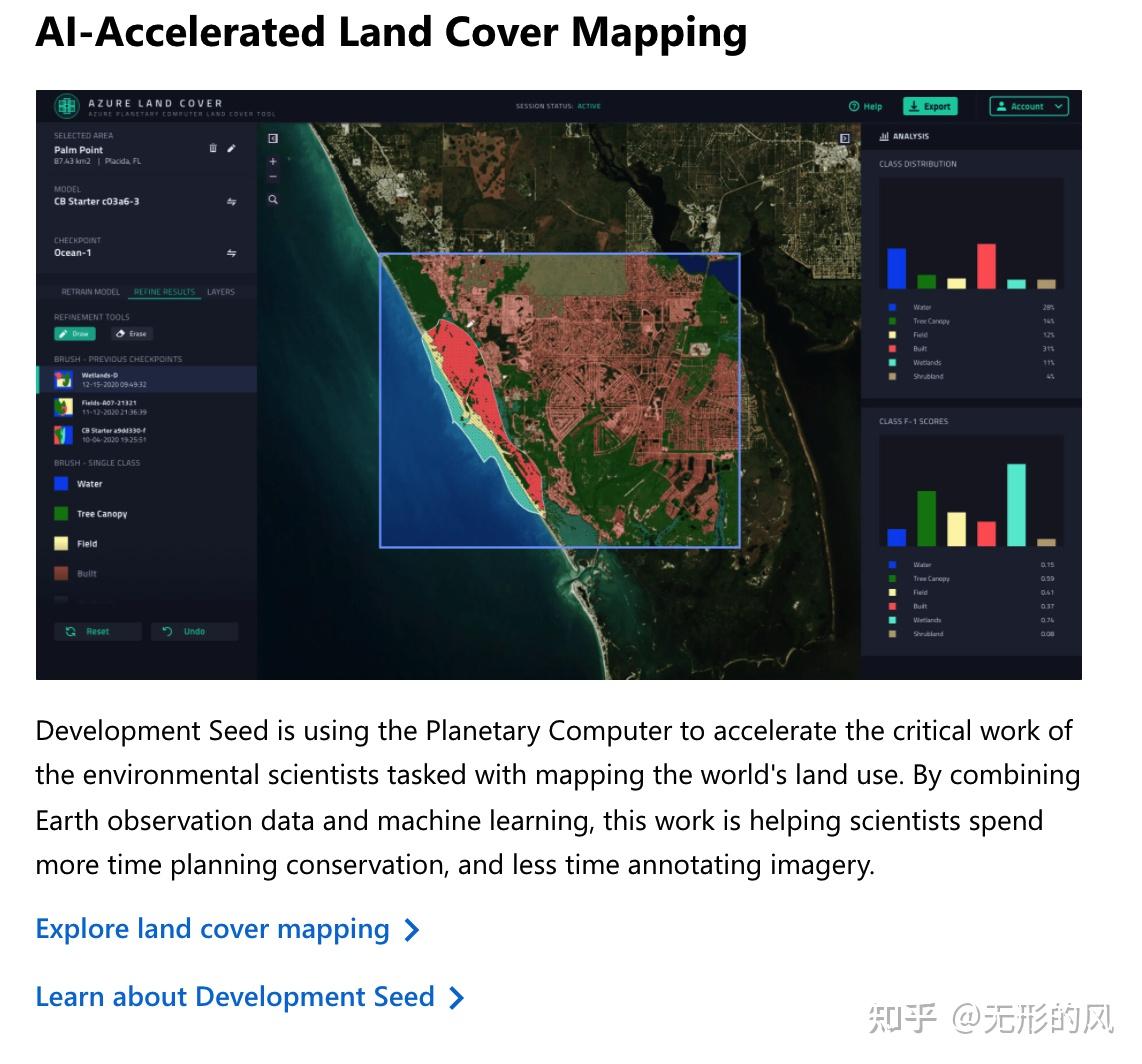Select the Wetlands-0 checkpoint thumbnail
This screenshot has height=1064, width=1142.
click(x=63, y=379)
